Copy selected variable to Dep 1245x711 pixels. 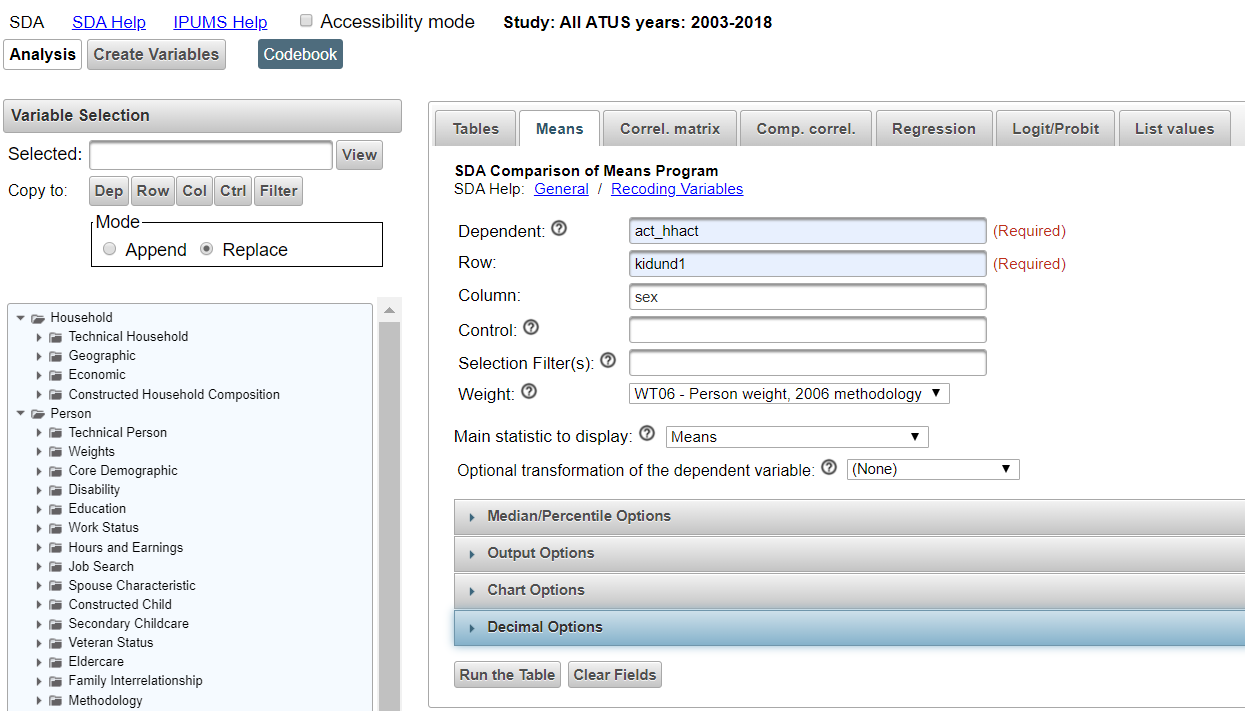pyautogui.click(x=109, y=191)
